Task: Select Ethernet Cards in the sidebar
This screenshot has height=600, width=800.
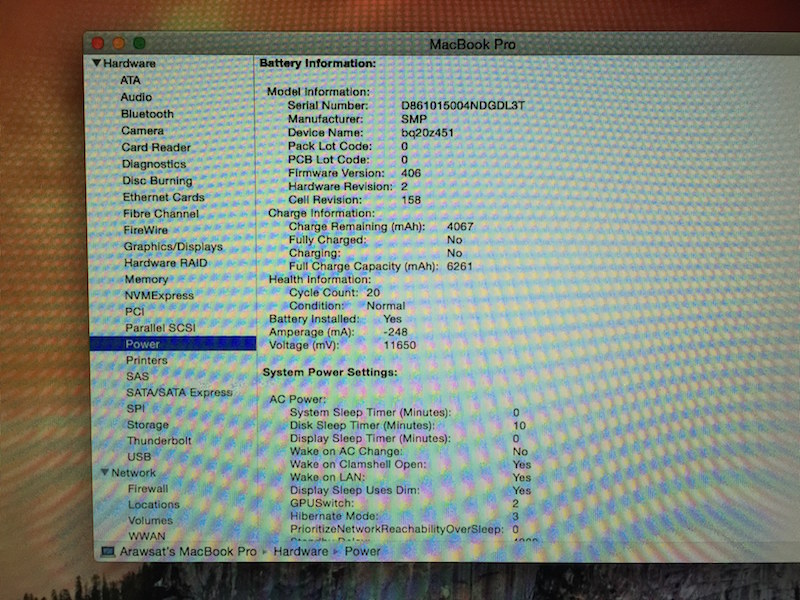Action: pos(164,197)
